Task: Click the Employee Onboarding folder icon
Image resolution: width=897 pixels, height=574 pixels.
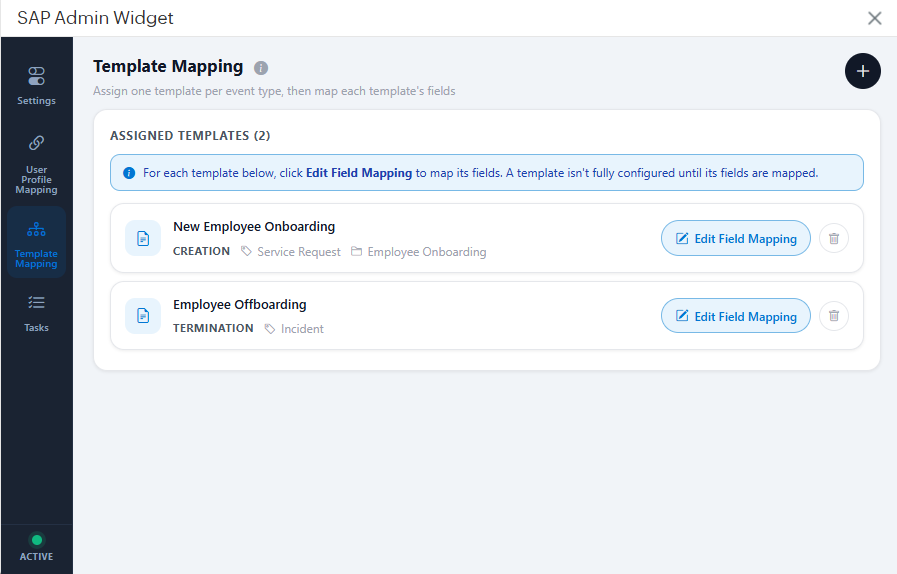Action: coord(356,251)
